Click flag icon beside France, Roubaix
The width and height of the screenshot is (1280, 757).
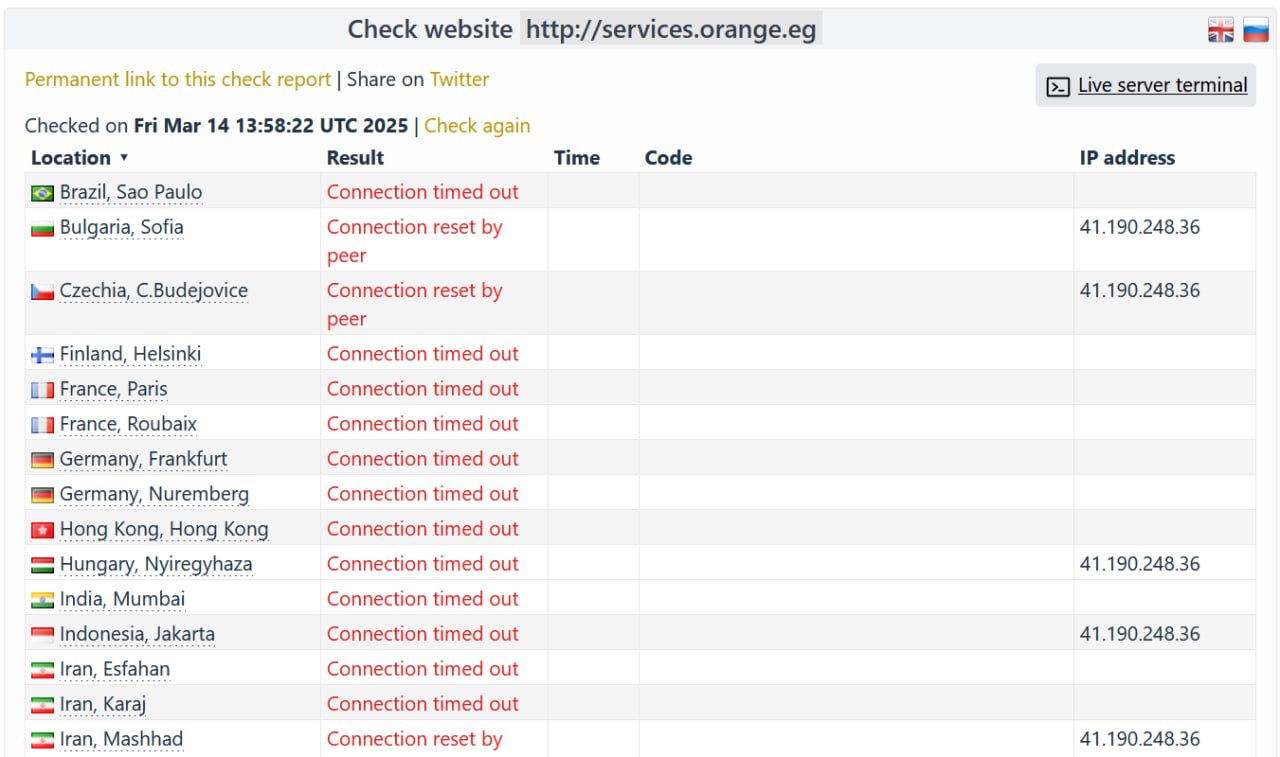[x=42, y=425]
